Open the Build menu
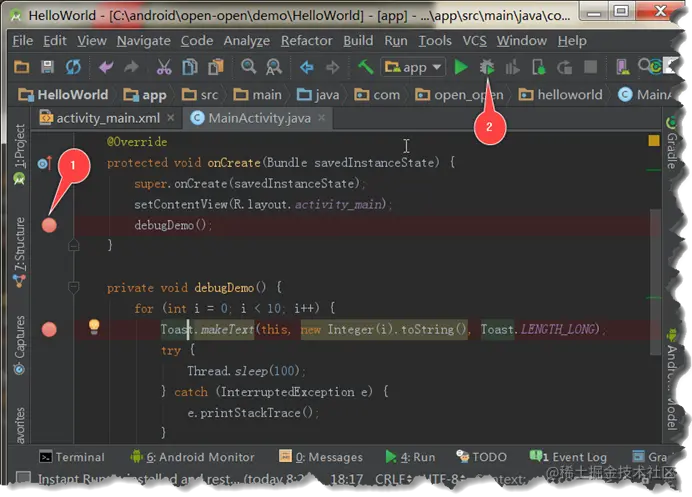692x497 pixels. 358,41
